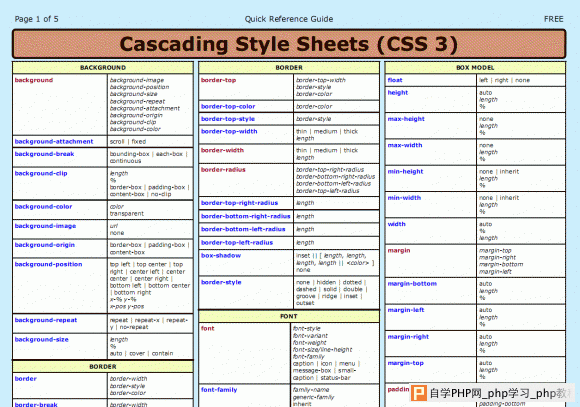Click the 'scroll | fixed' value cell

tap(151, 141)
